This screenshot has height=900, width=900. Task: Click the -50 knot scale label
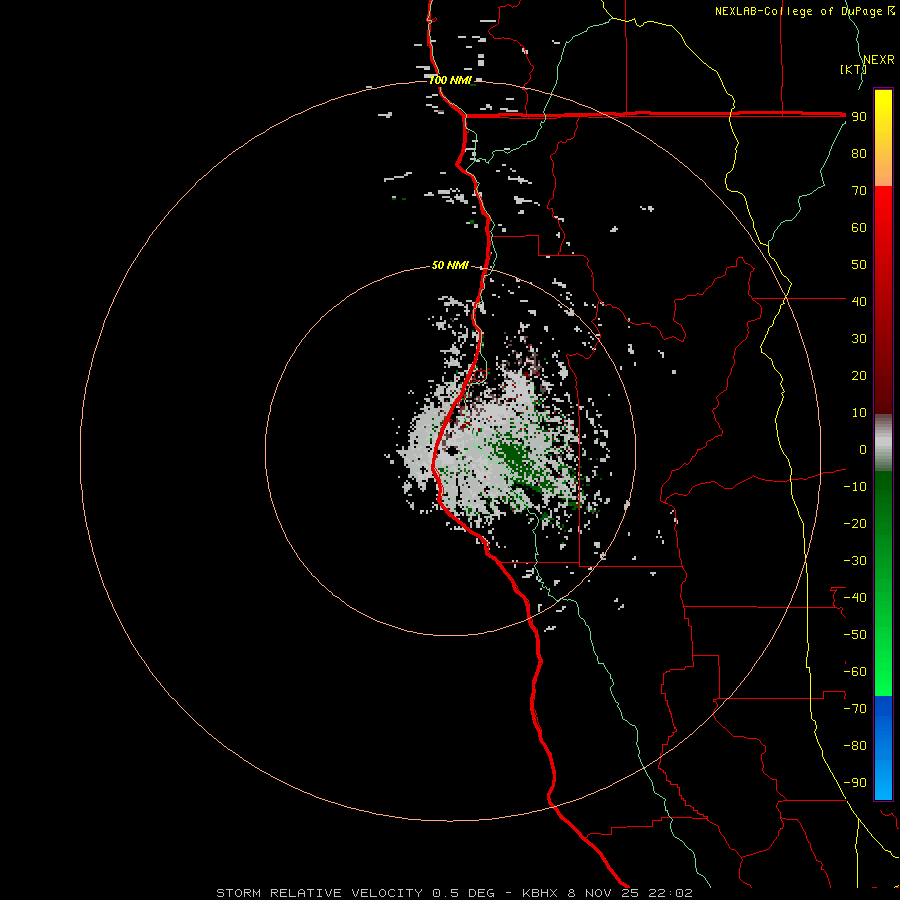(855, 635)
